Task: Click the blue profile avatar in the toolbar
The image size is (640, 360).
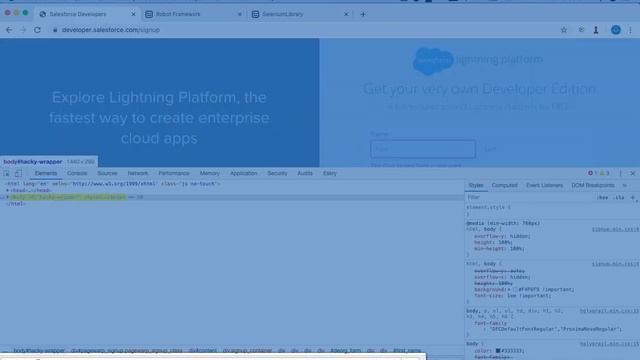Action: 616,30
